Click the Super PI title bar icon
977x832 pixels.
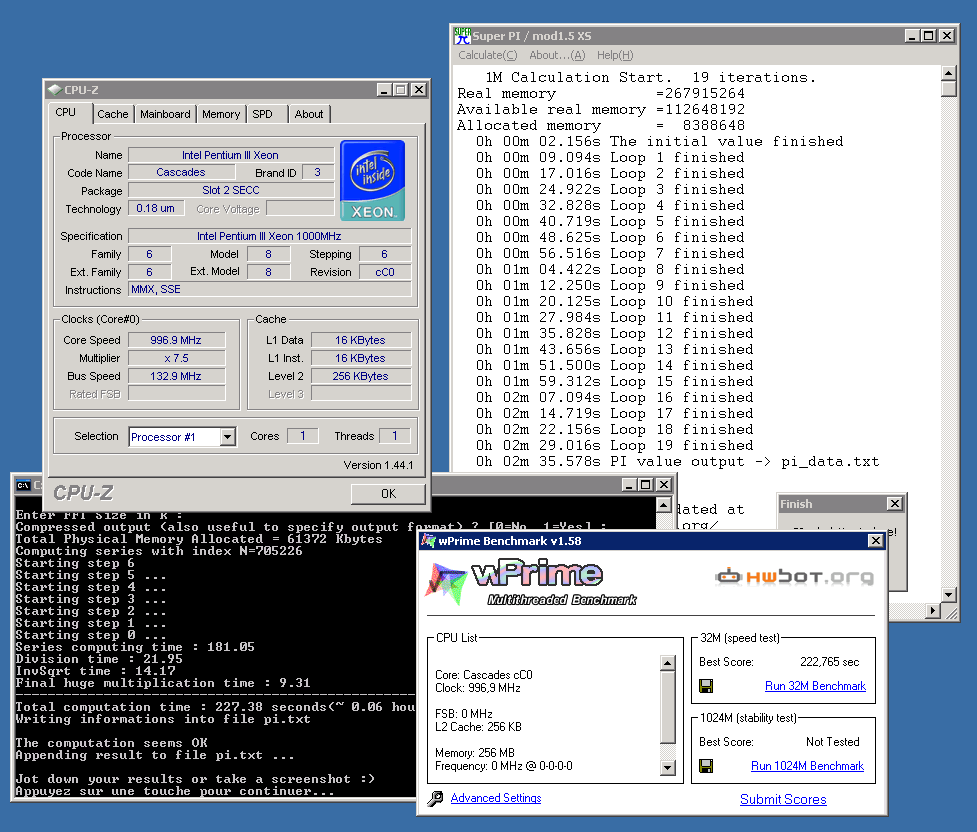click(462, 36)
